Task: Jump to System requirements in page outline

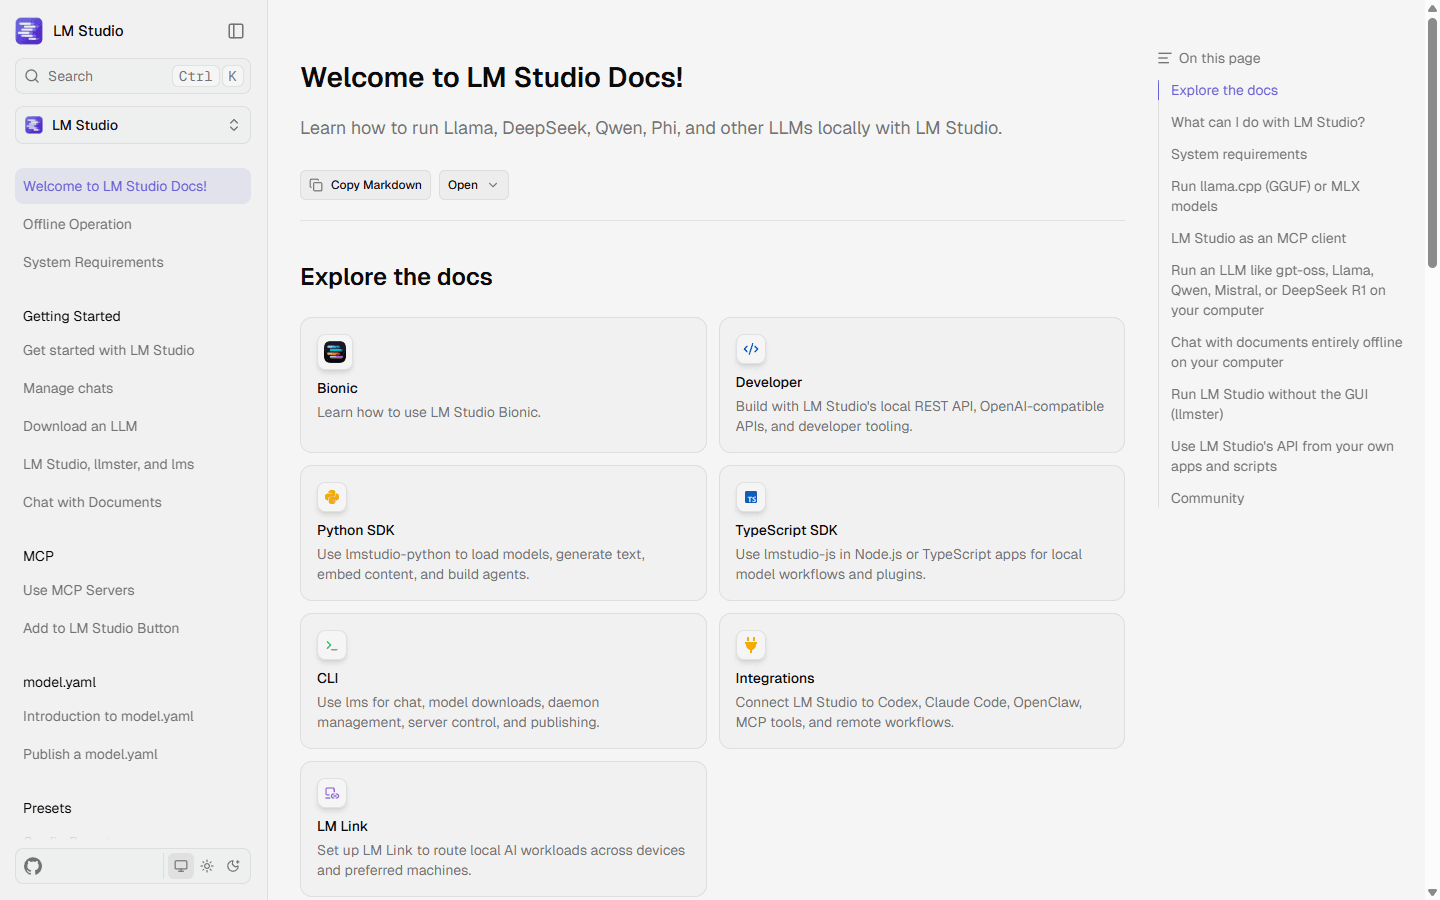Action: 1239,154
